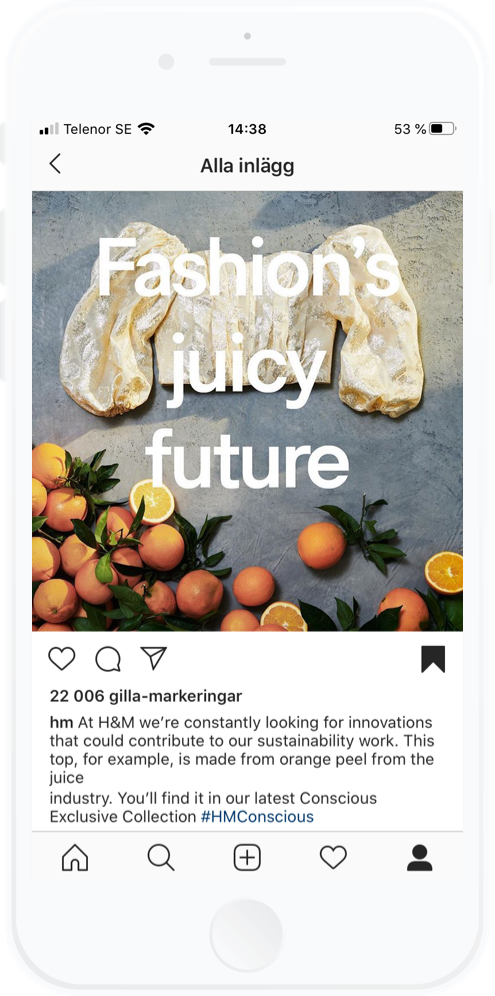The width and height of the screenshot is (495, 996).
Task: Open the Search tab magnifier icon
Action: [x=161, y=858]
